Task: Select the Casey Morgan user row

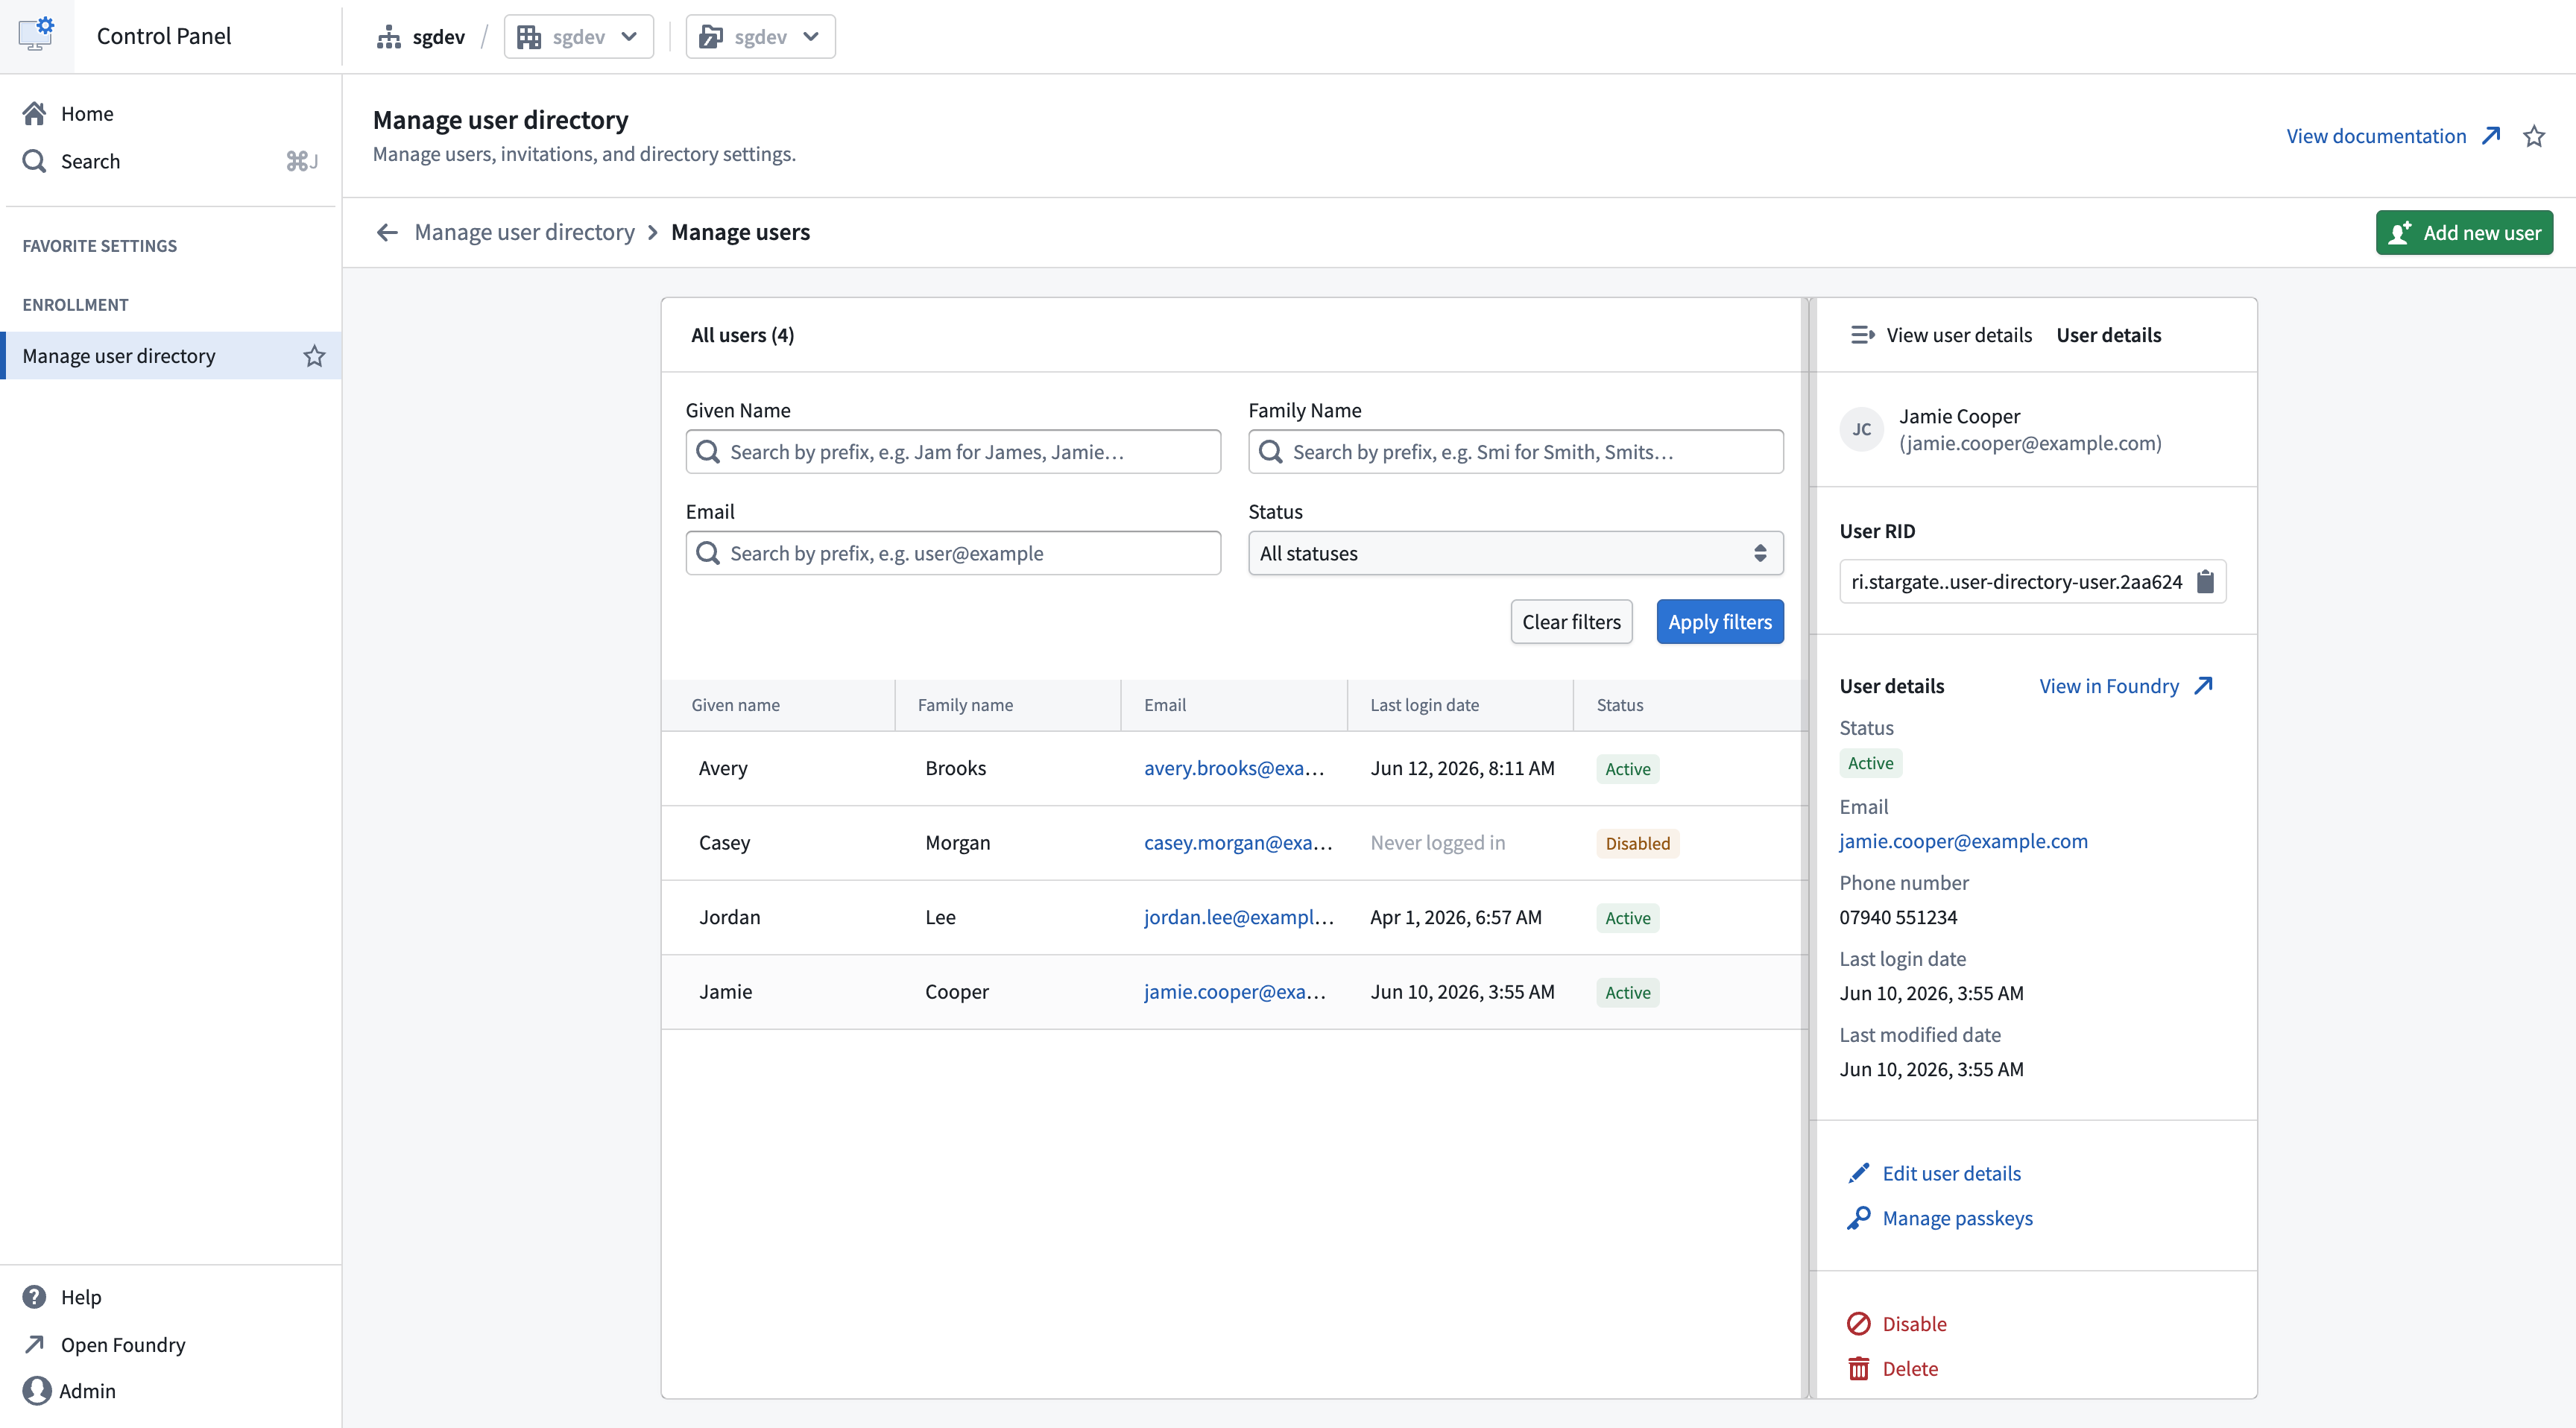Action: coord(1233,843)
